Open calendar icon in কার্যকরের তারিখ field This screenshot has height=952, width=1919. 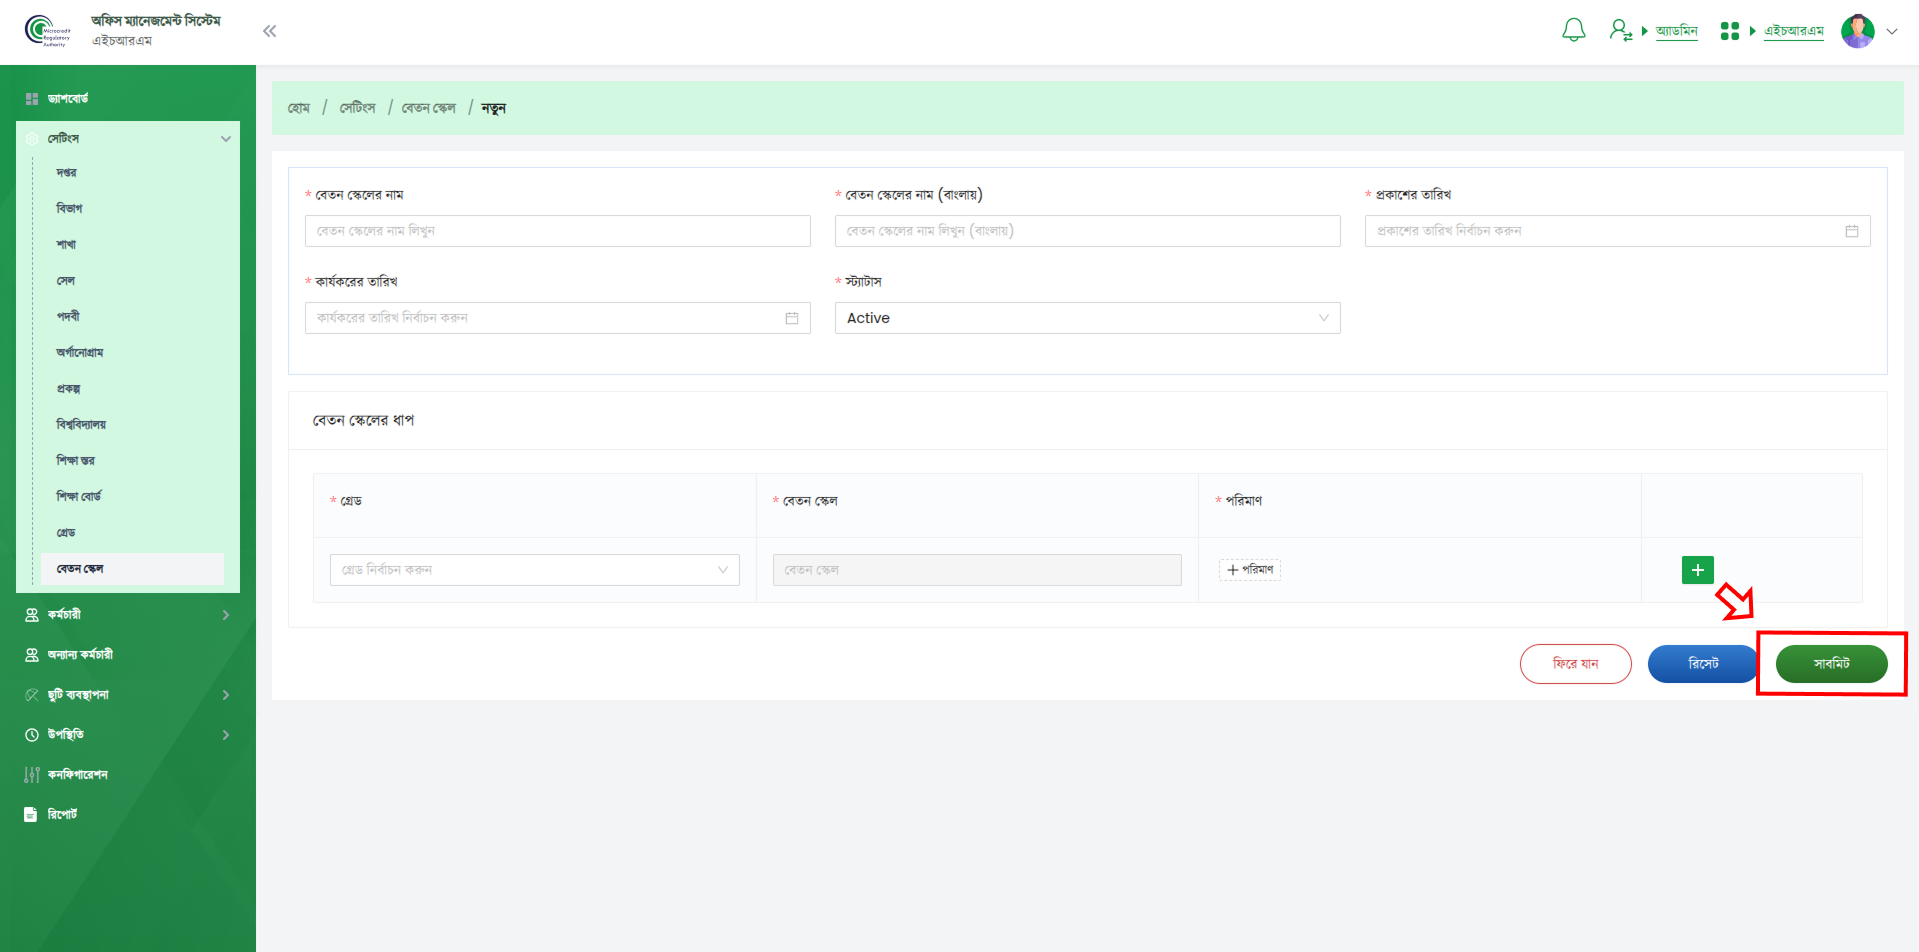[791, 318]
